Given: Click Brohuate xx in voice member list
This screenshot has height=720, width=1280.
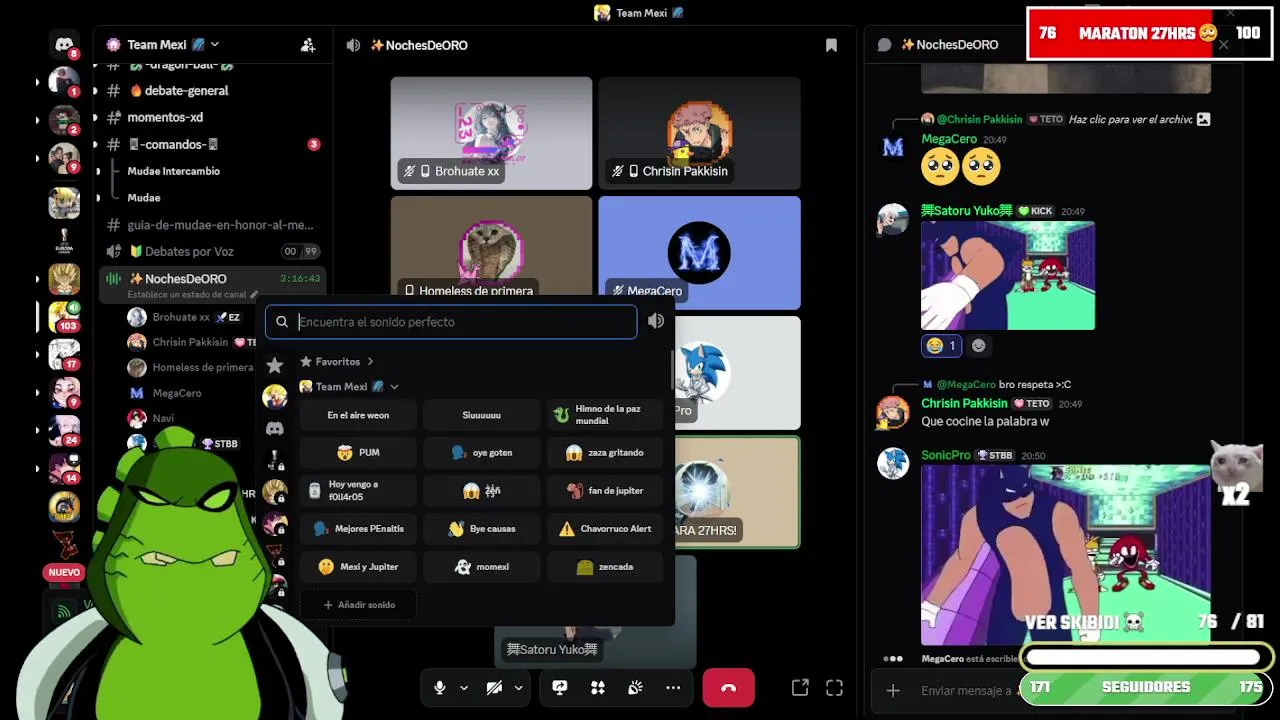Looking at the screenshot, I should (181, 317).
